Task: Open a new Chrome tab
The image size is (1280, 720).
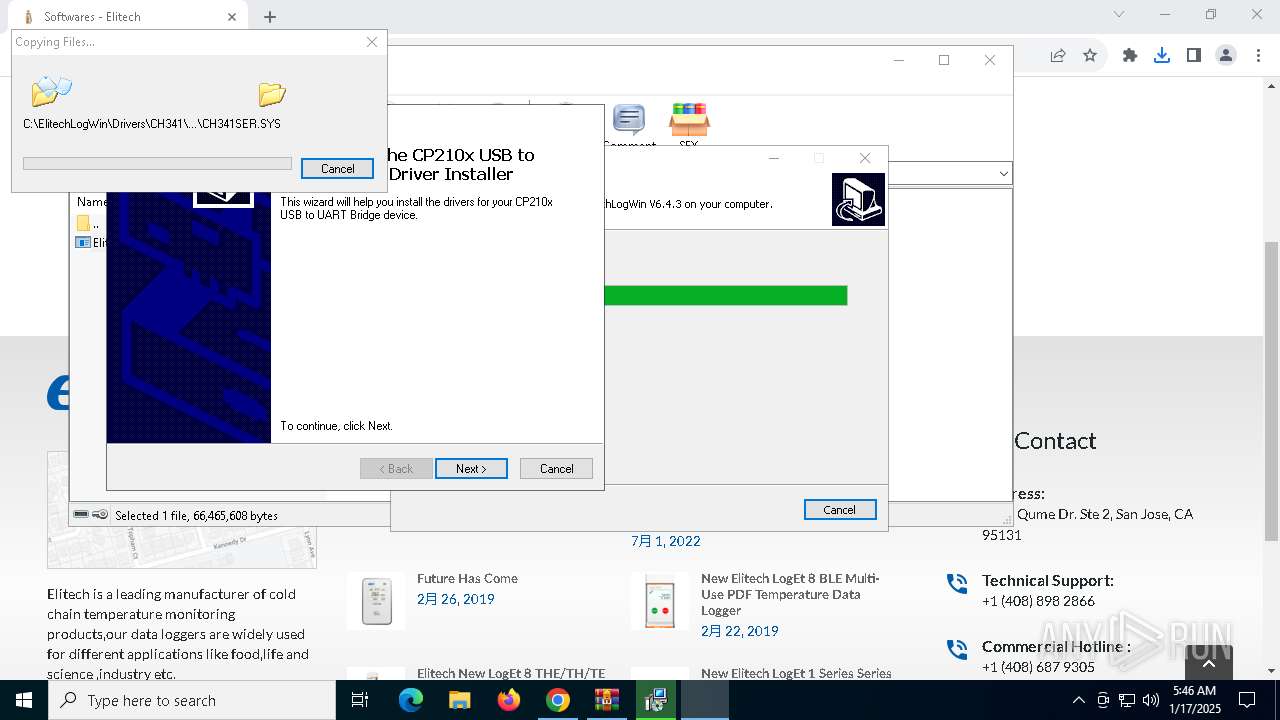Action: click(x=270, y=17)
